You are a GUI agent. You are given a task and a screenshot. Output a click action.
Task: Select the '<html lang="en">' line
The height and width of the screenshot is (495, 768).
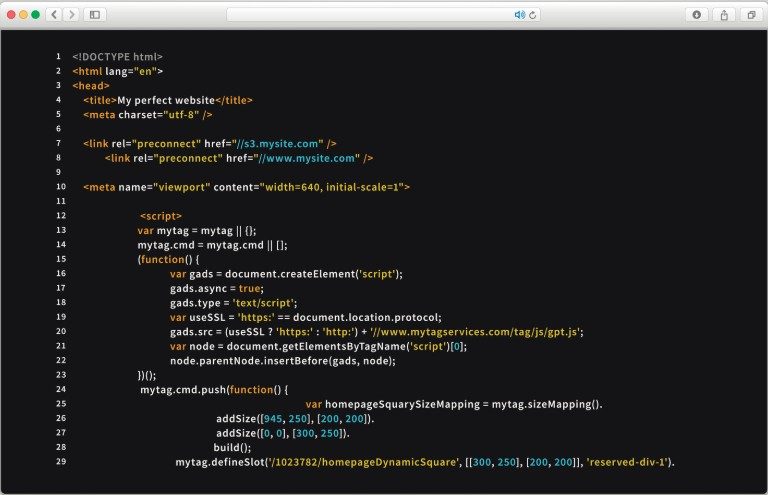tap(118, 71)
